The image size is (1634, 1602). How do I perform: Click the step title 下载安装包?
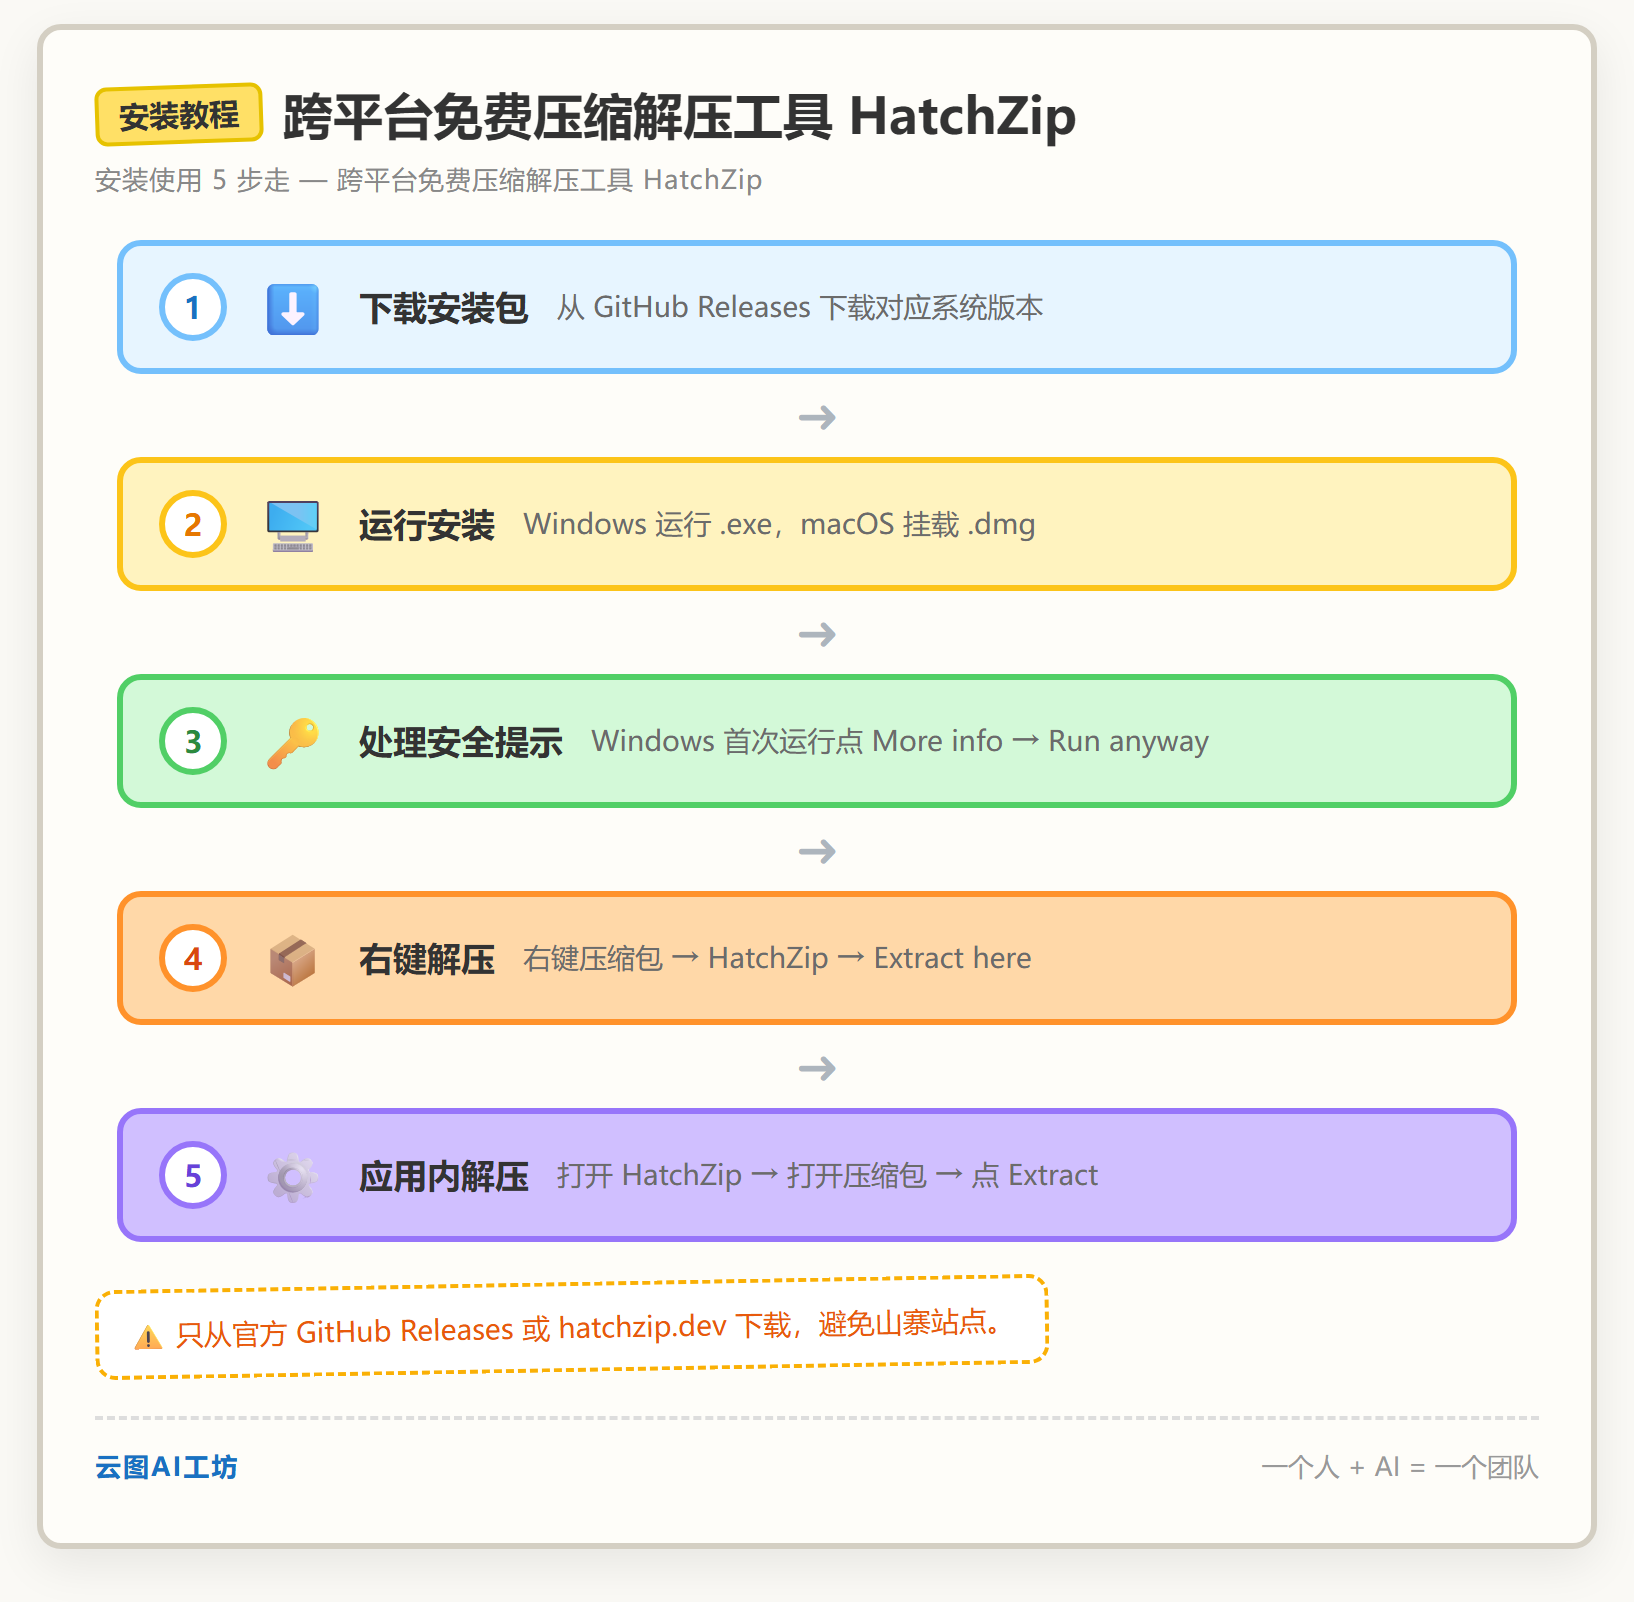(443, 308)
